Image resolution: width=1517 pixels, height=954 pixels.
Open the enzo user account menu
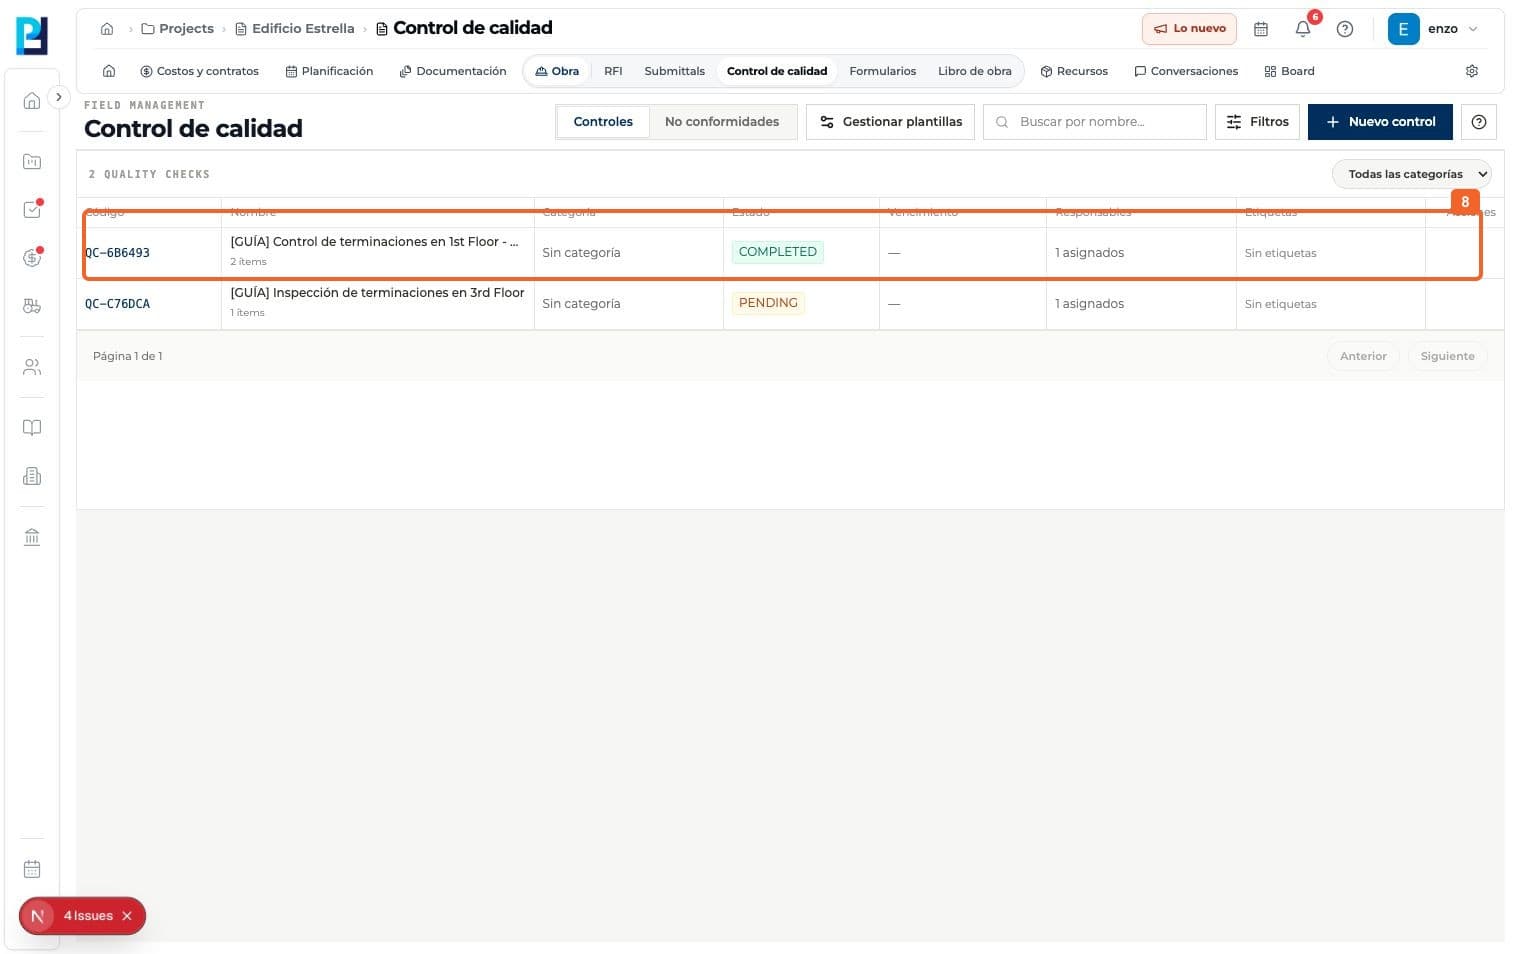click(1434, 29)
